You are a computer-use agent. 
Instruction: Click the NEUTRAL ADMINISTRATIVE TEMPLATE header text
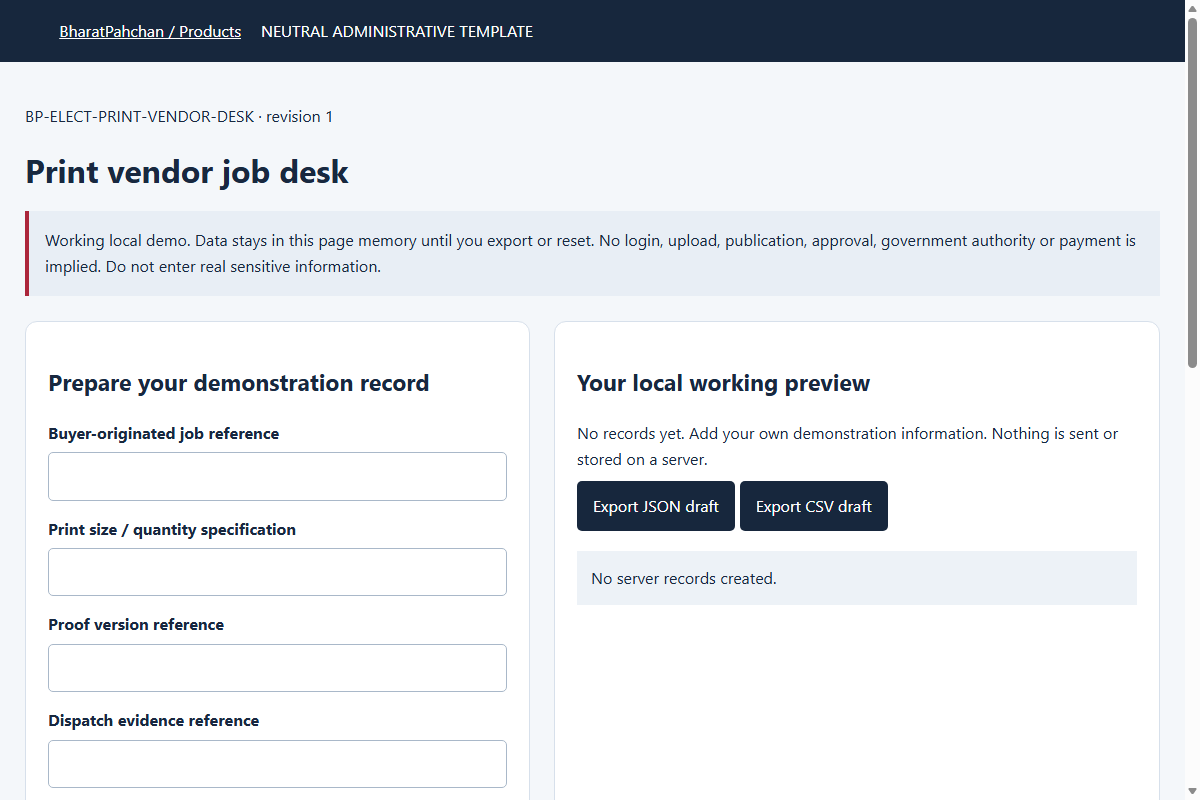click(x=397, y=31)
